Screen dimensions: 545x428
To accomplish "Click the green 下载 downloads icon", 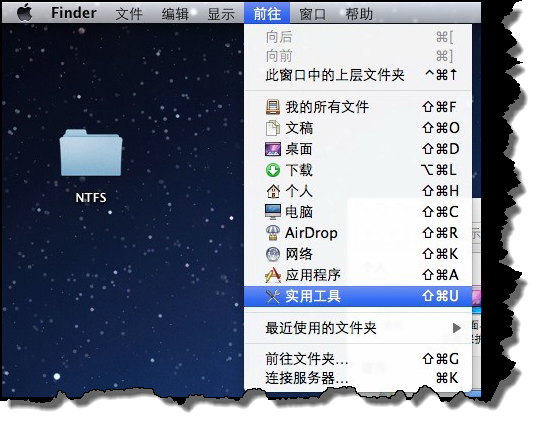I will [x=273, y=170].
